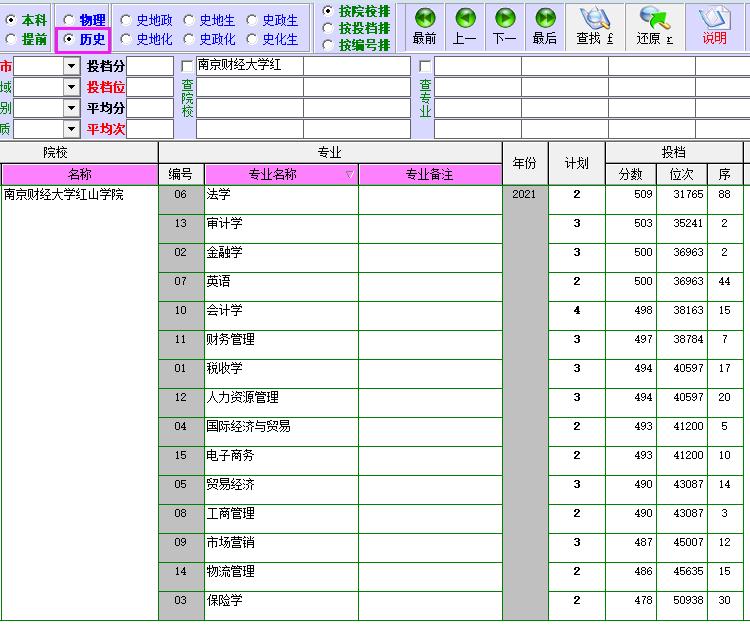Open the 查找 search tool
The image size is (750, 626).
point(595,27)
